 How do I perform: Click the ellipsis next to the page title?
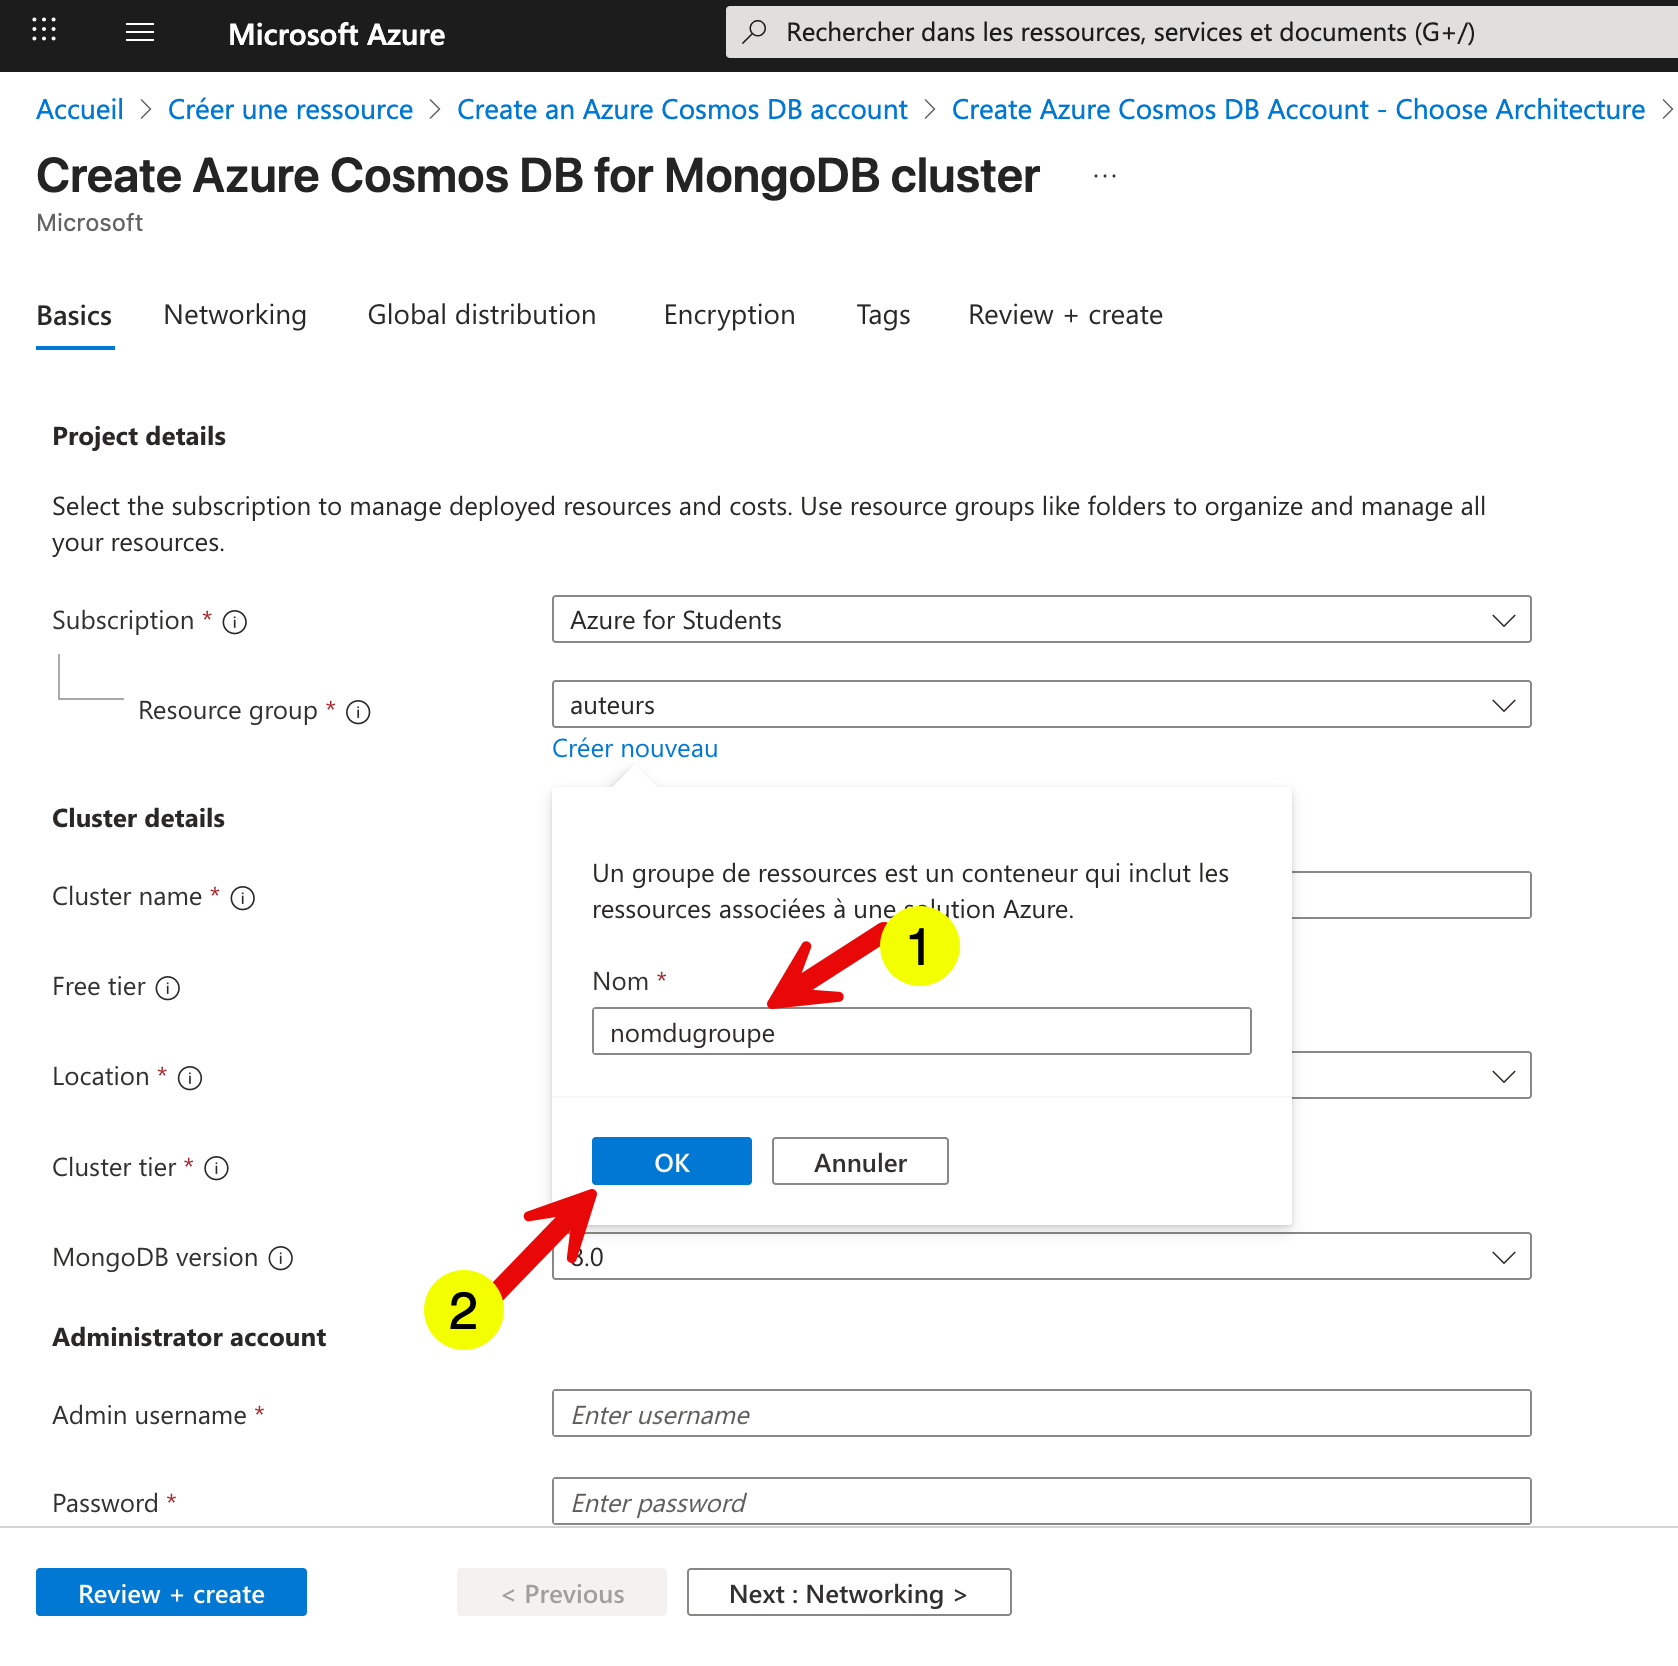1104,175
